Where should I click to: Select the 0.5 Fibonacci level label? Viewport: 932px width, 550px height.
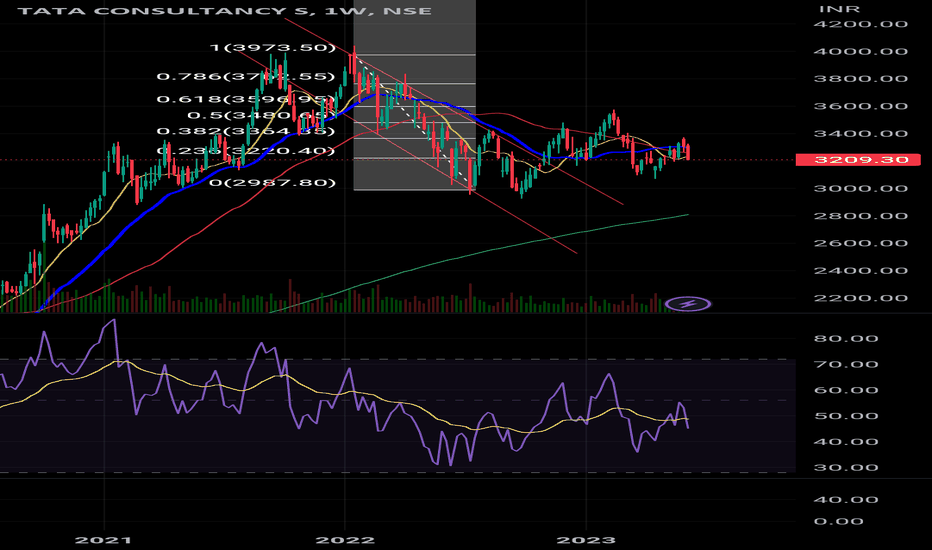coord(261,115)
